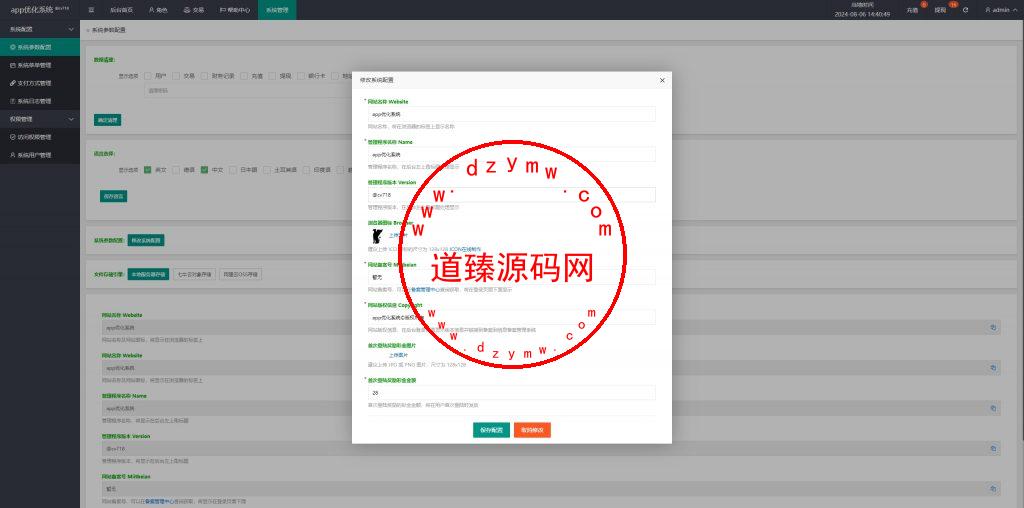Screen dimensions: 1024x508
Task: Check the 土耳其语 language checkbox
Action: point(267,169)
